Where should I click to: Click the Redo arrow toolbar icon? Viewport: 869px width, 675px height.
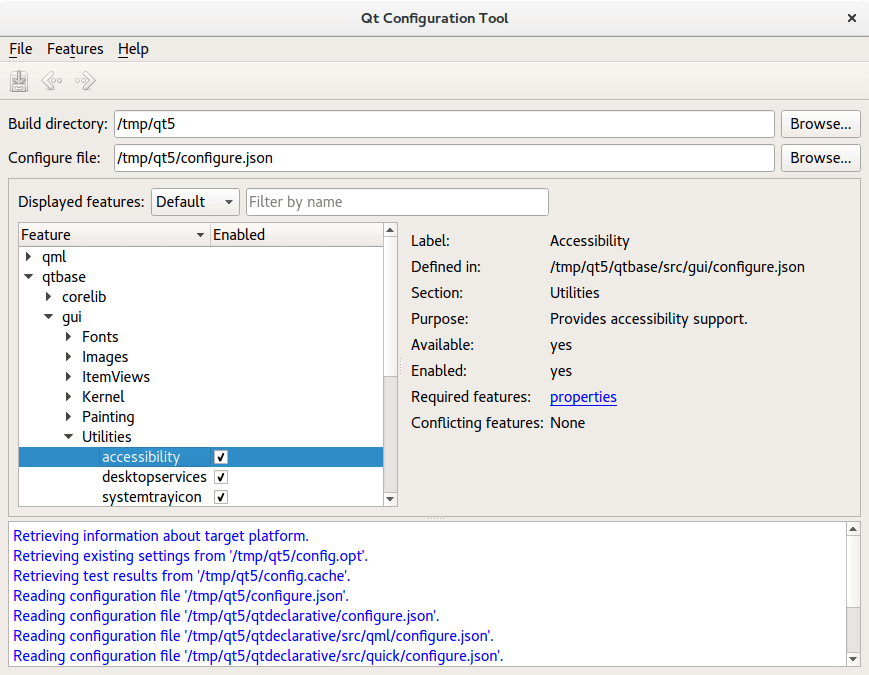coord(85,81)
